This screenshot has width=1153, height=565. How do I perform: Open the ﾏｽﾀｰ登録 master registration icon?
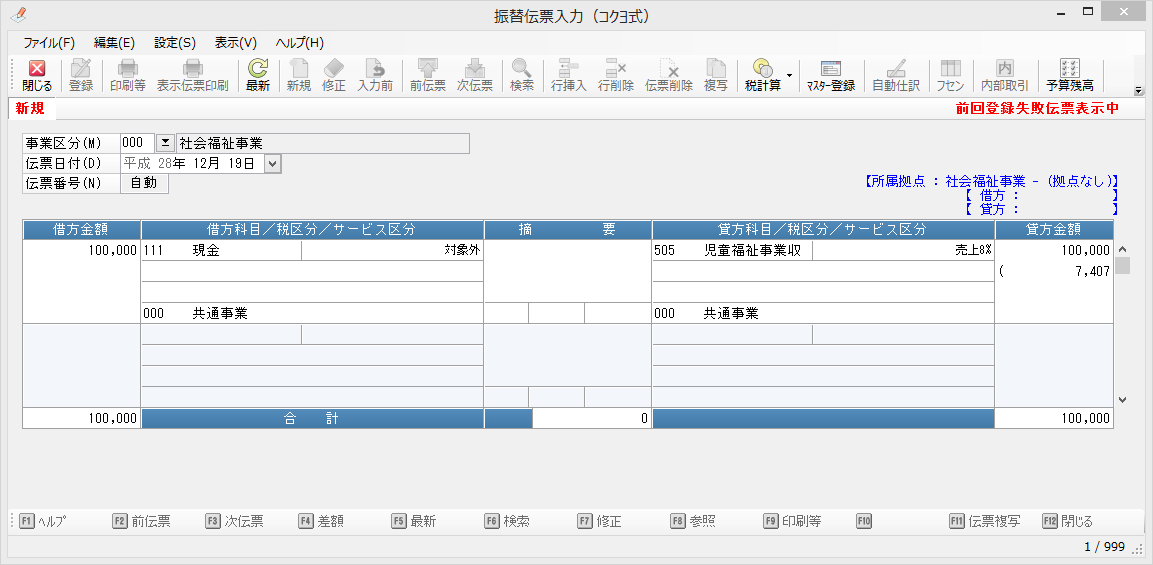point(830,75)
